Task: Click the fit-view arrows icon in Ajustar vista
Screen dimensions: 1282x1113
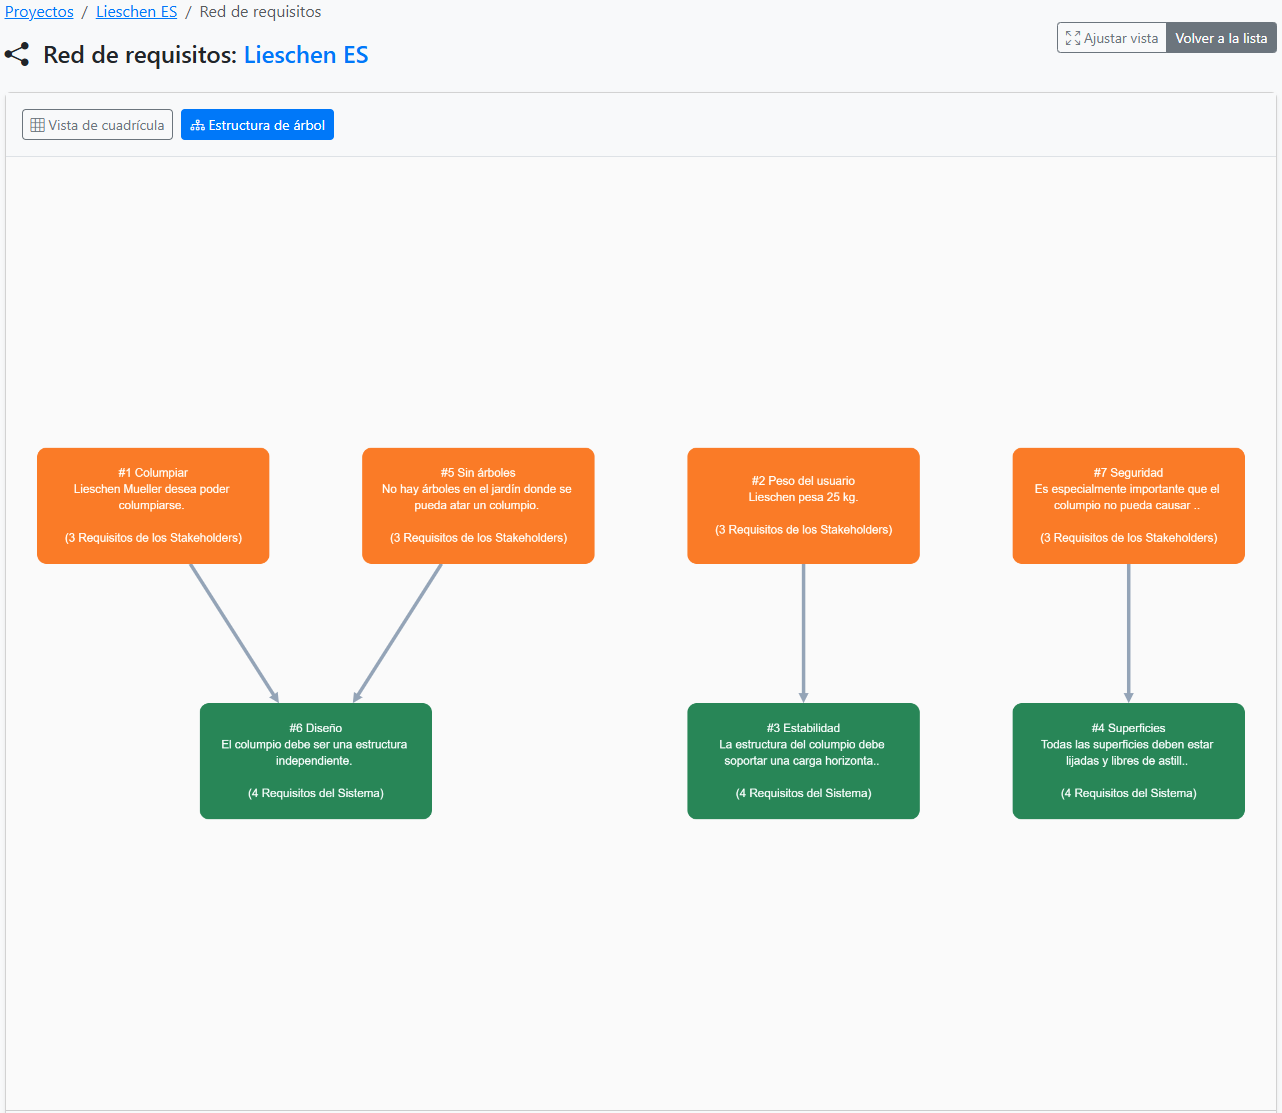Action: pos(1073,37)
